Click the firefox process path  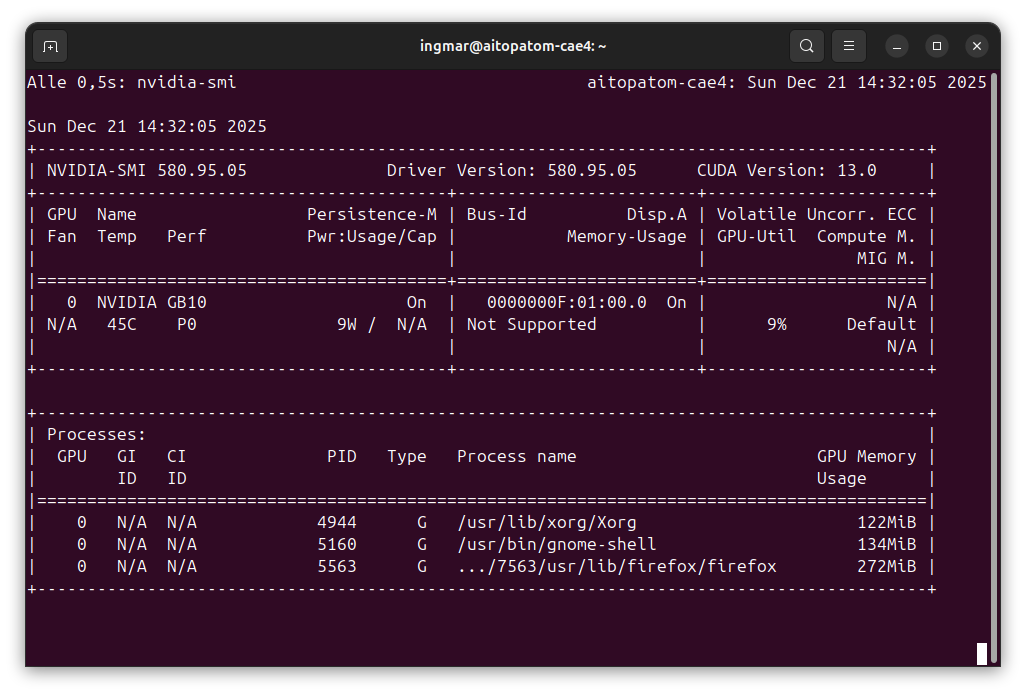pos(616,566)
